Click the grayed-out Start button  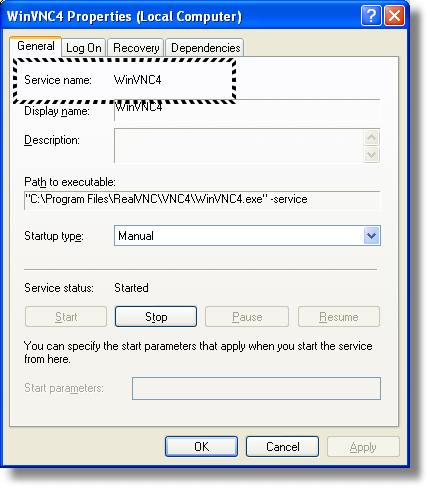coord(66,317)
